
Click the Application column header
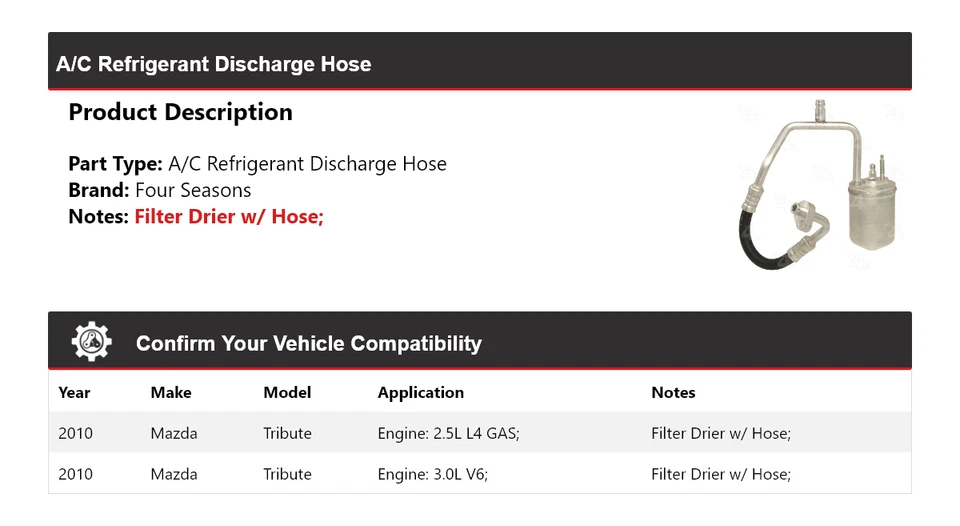pyautogui.click(x=420, y=393)
